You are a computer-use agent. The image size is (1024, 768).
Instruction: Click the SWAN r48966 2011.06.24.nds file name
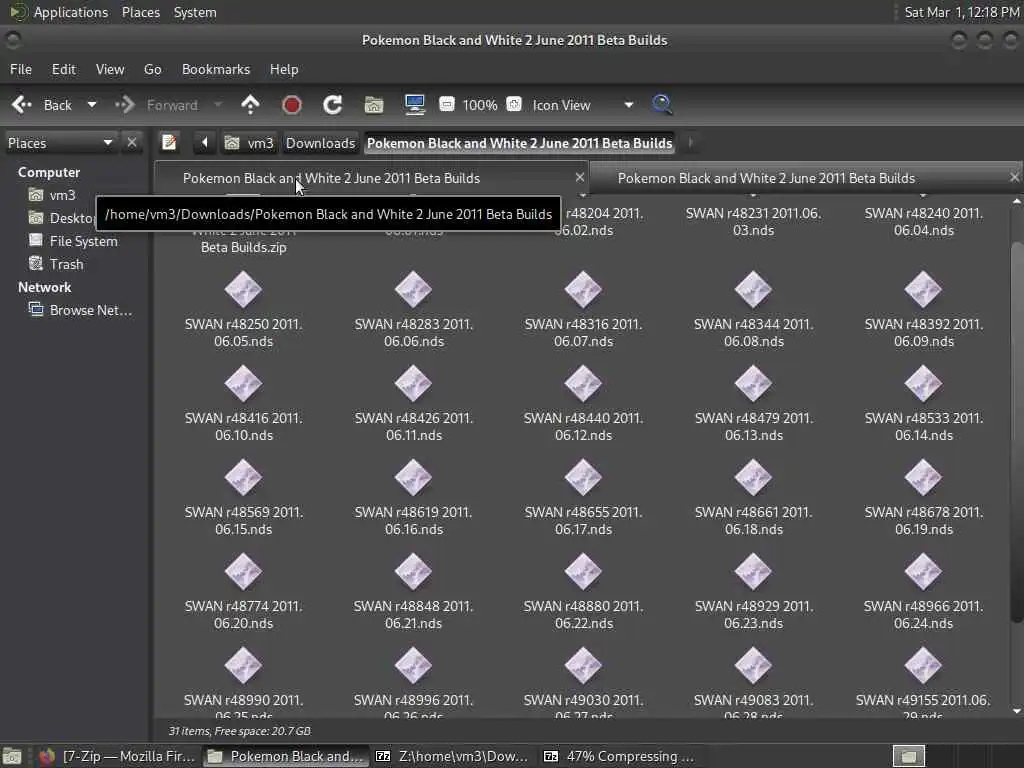923,615
